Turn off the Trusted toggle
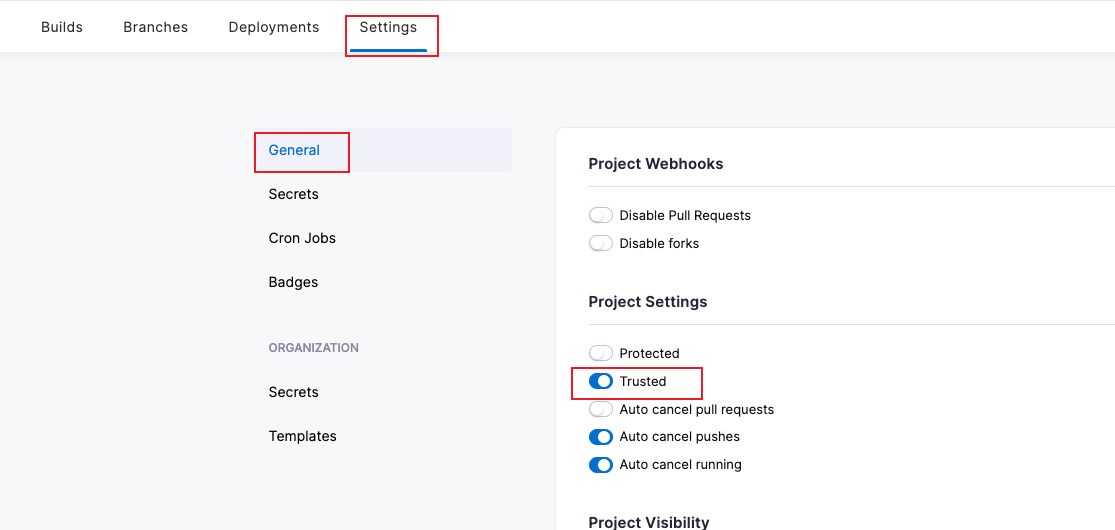Screen dimensions: 1115x530 [601, 381]
